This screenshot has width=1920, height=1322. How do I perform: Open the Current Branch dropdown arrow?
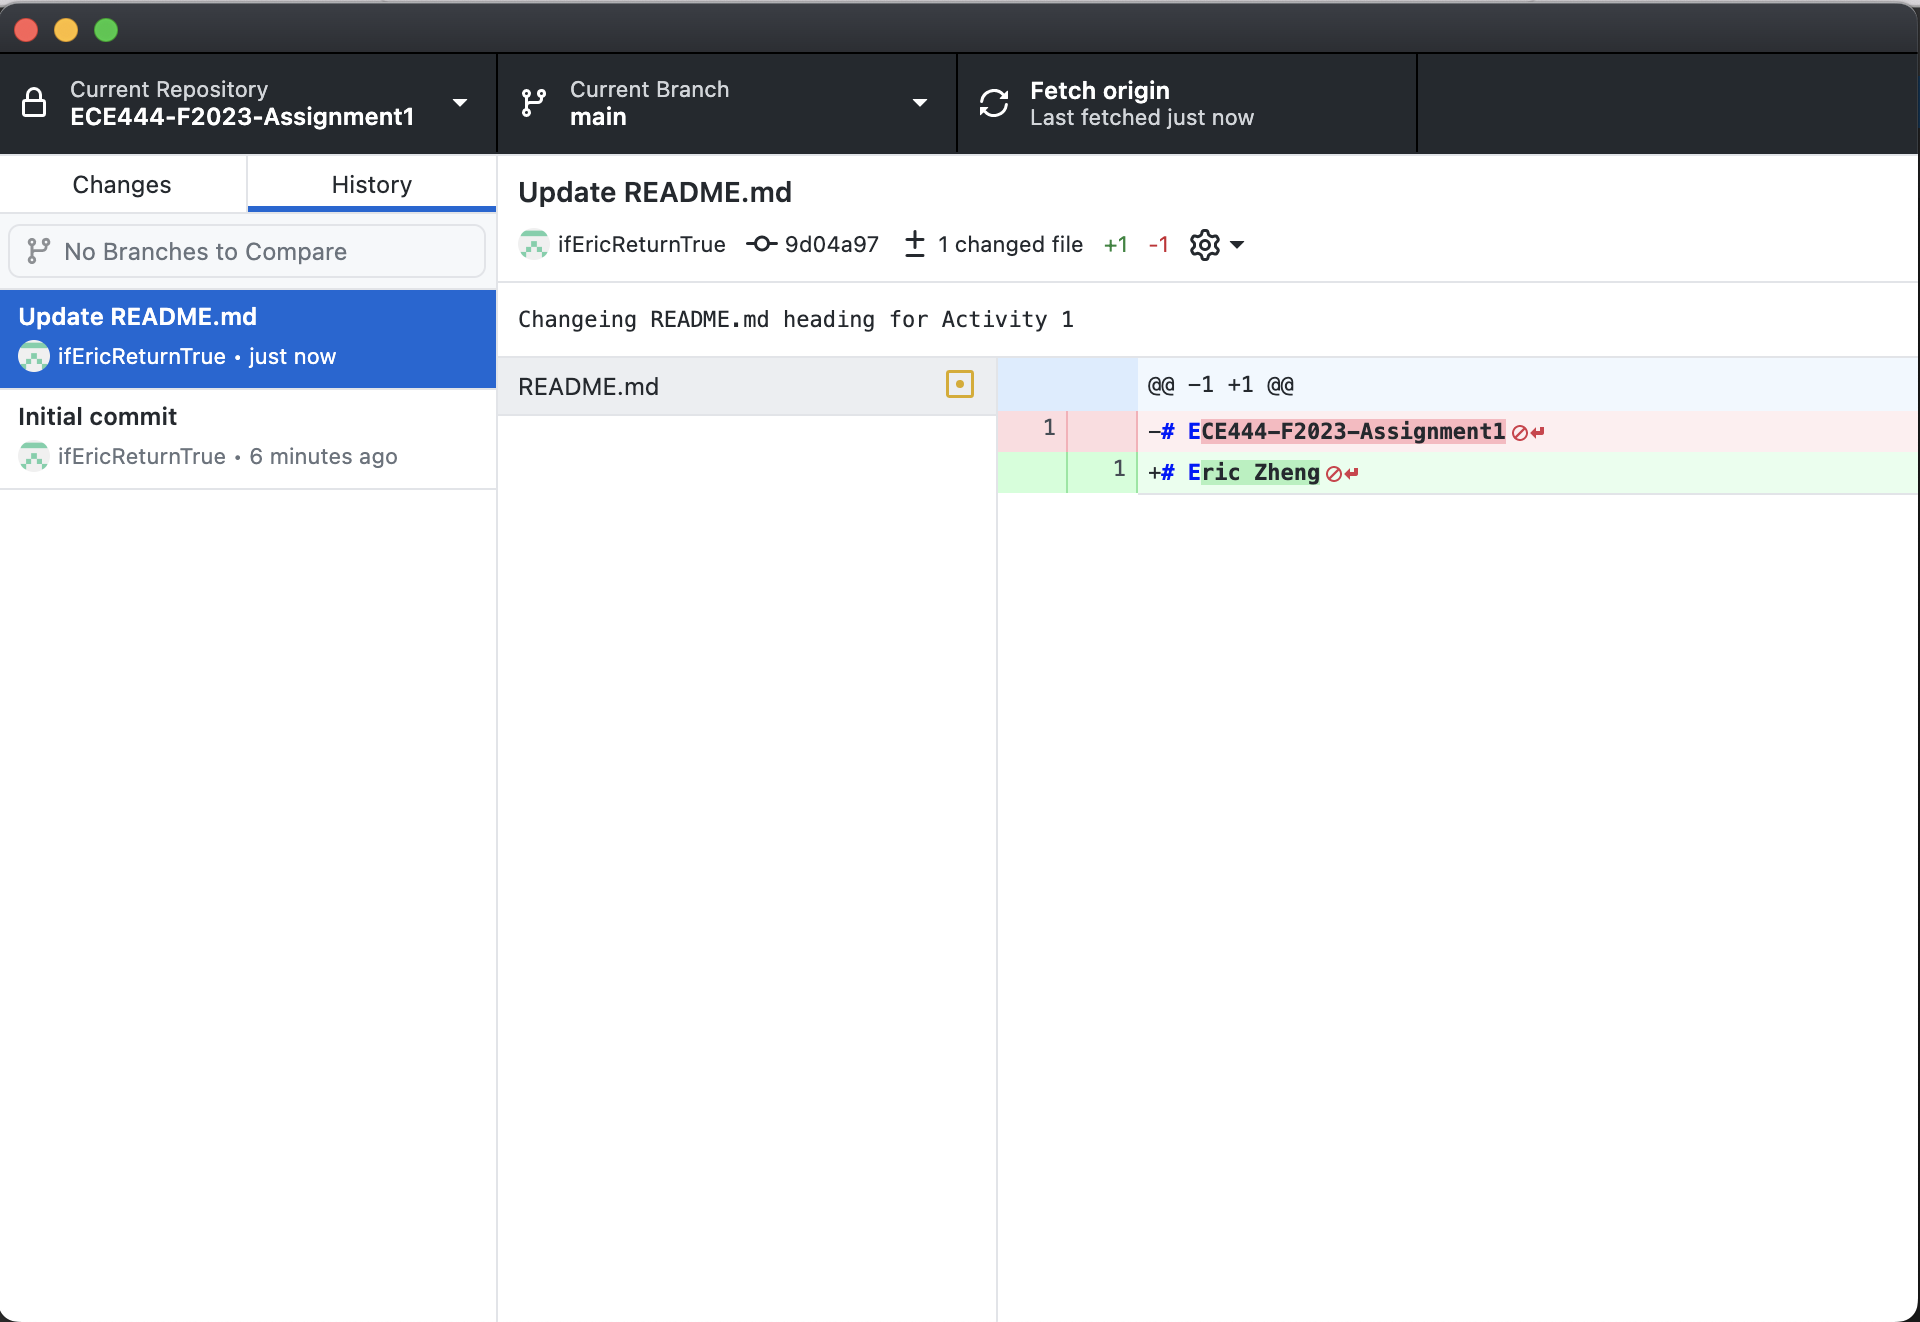pos(920,103)
